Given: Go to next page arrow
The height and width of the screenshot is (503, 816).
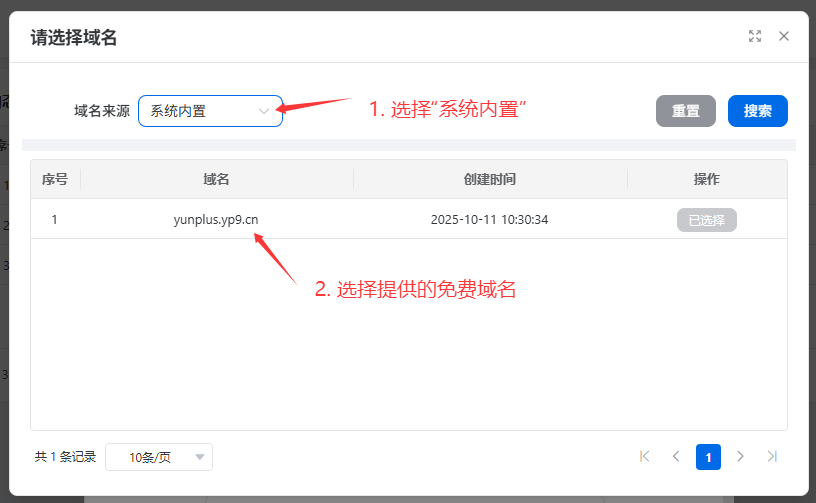Looking at the screenshot, I should coord(740,456).
